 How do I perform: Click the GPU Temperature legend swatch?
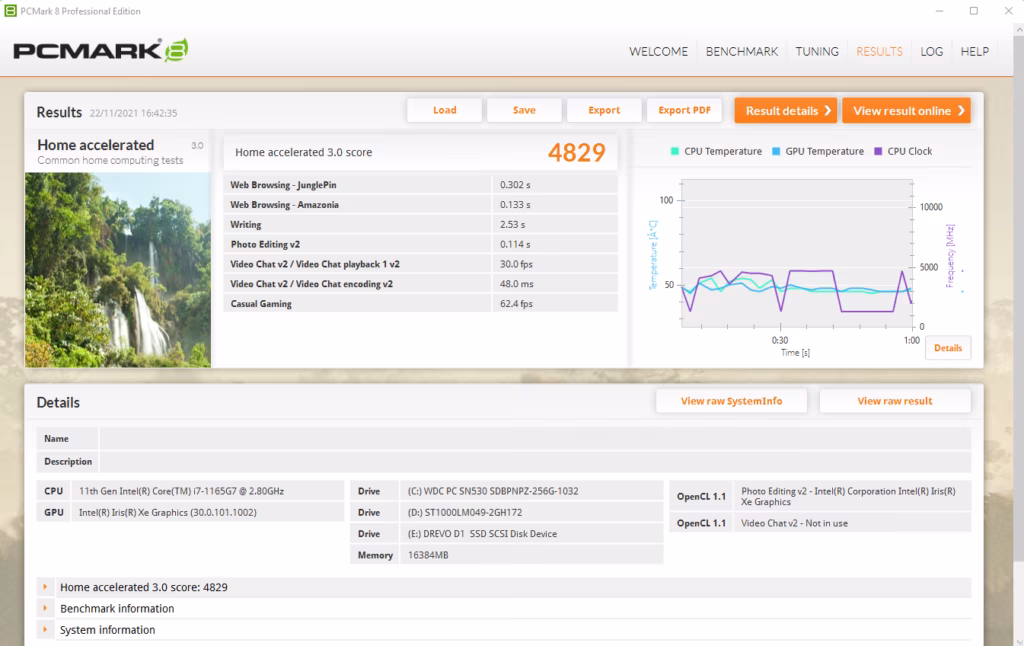click(x=776, y=151)
